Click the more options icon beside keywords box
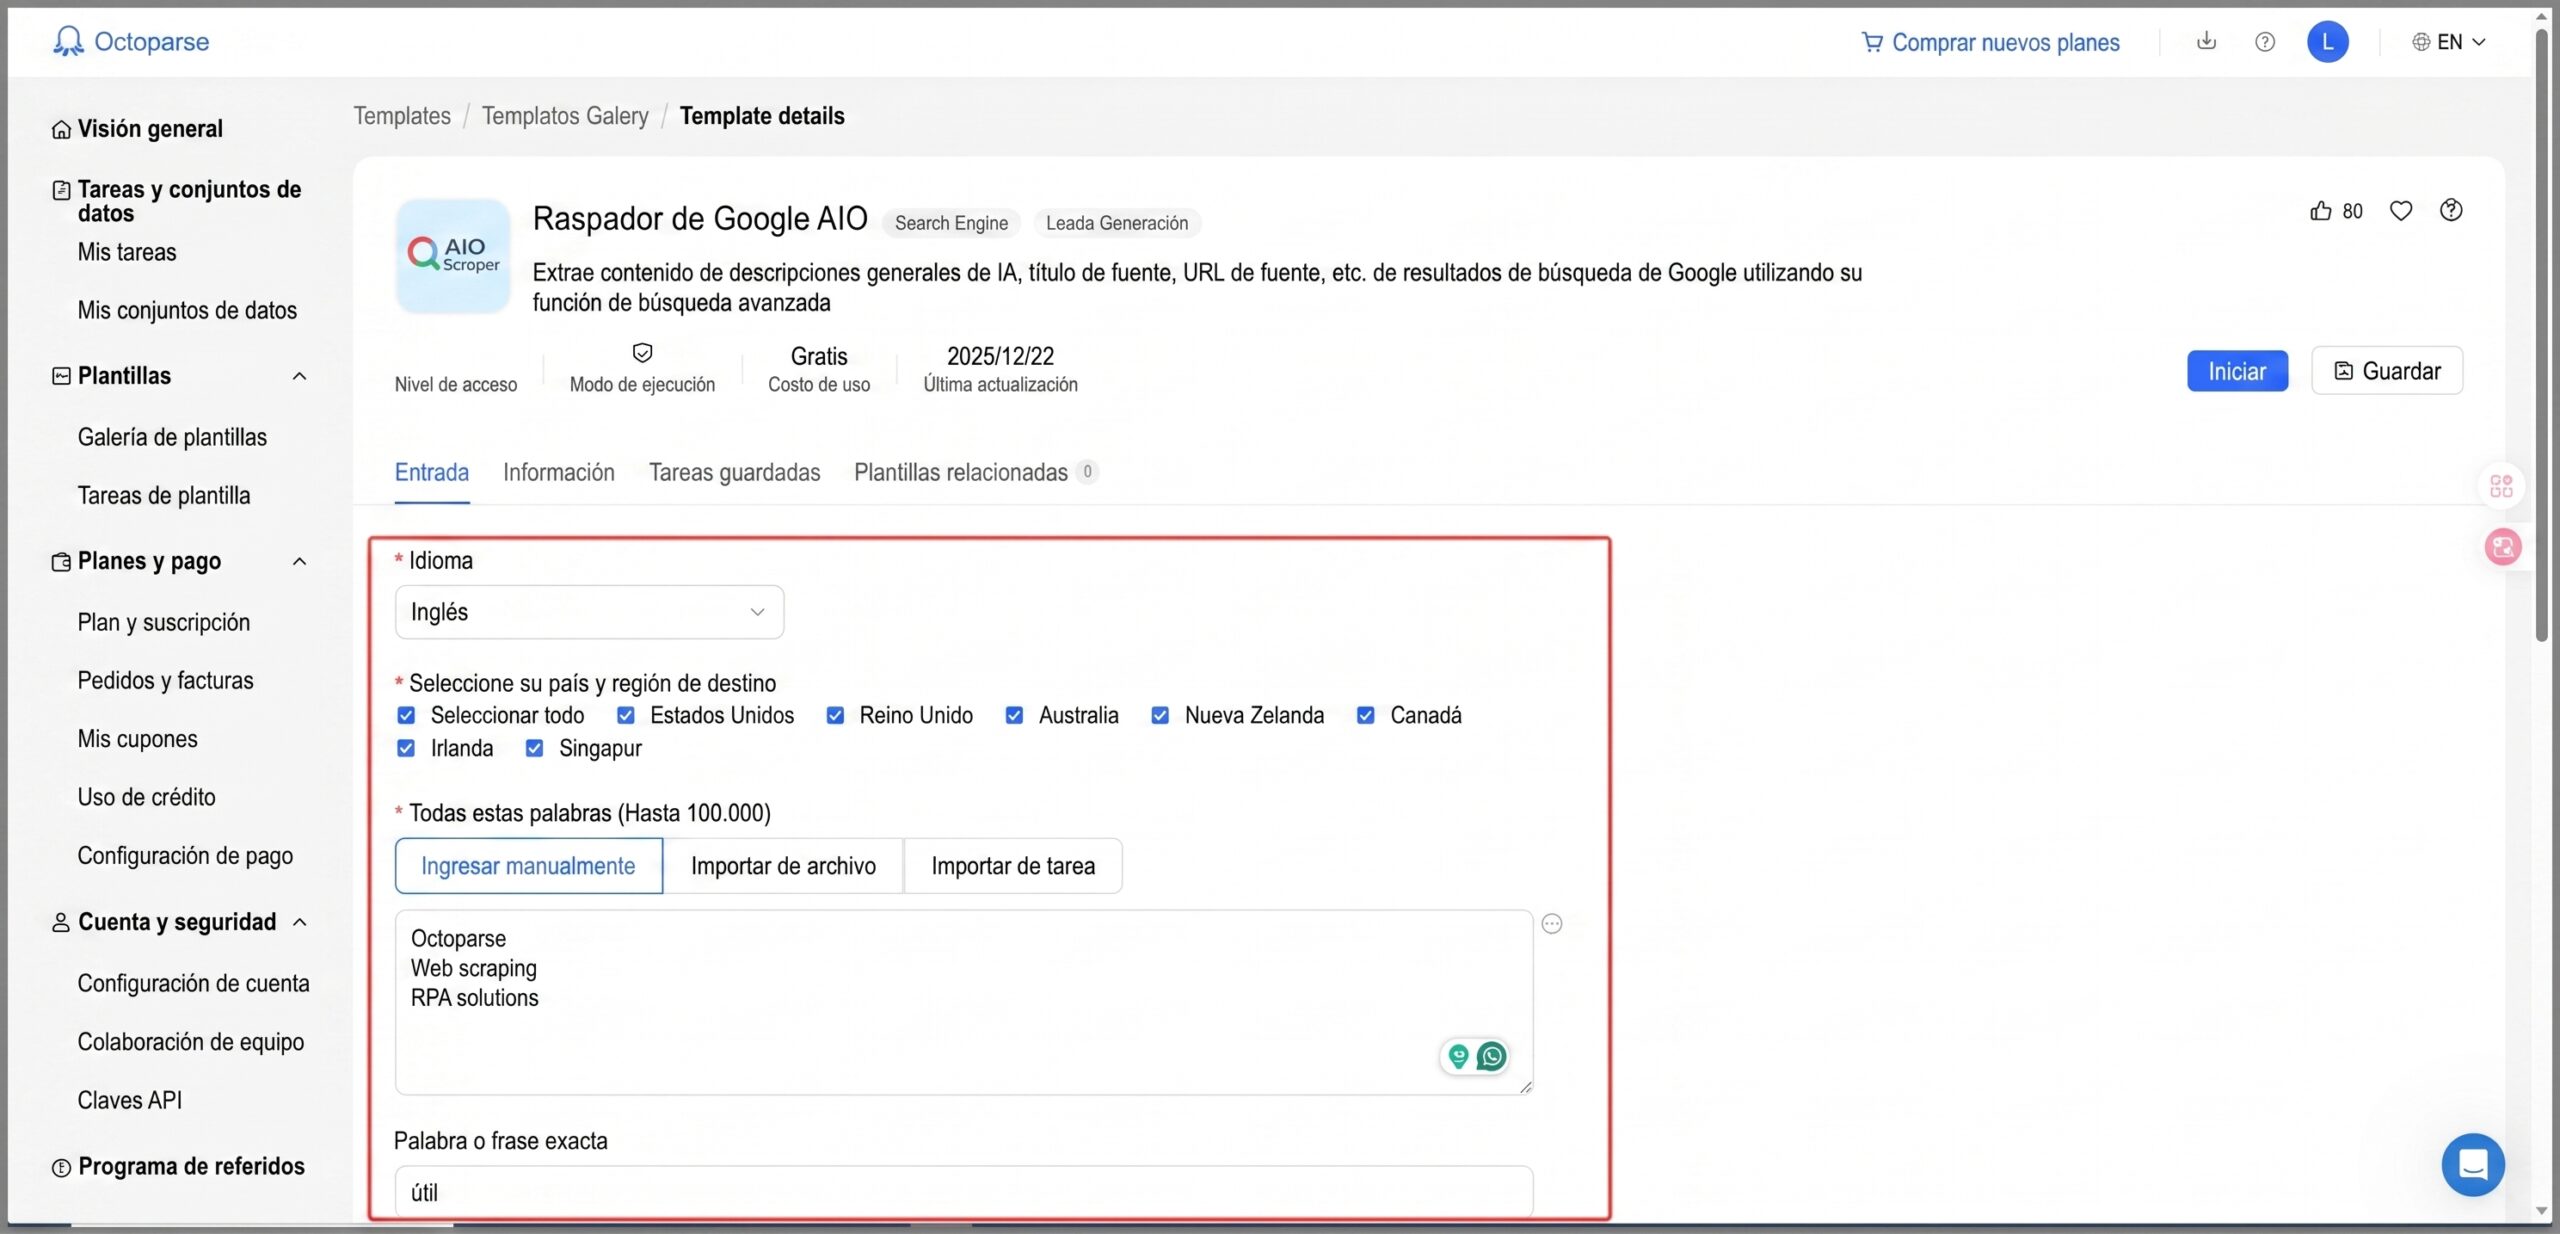This screenshot has width=2560, height=1234. [x=1551, y=924]
